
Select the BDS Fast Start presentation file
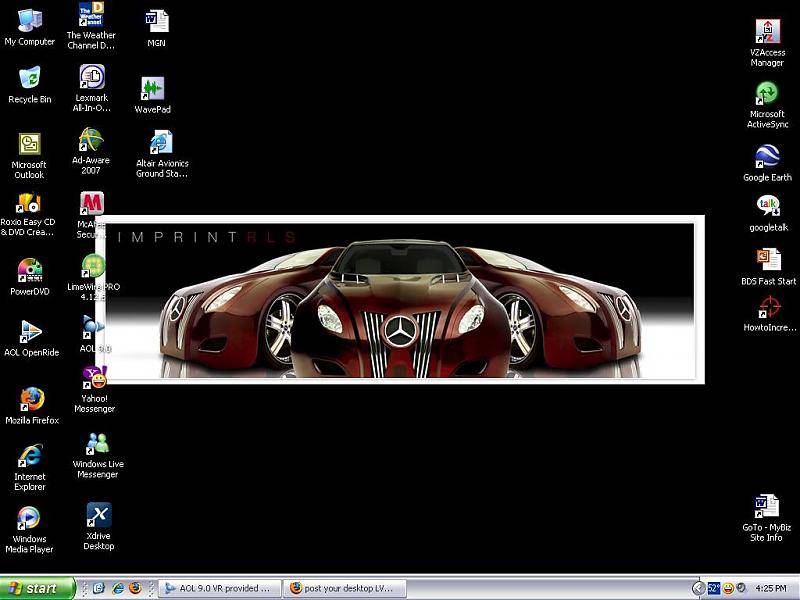click(x=768, y=266)
